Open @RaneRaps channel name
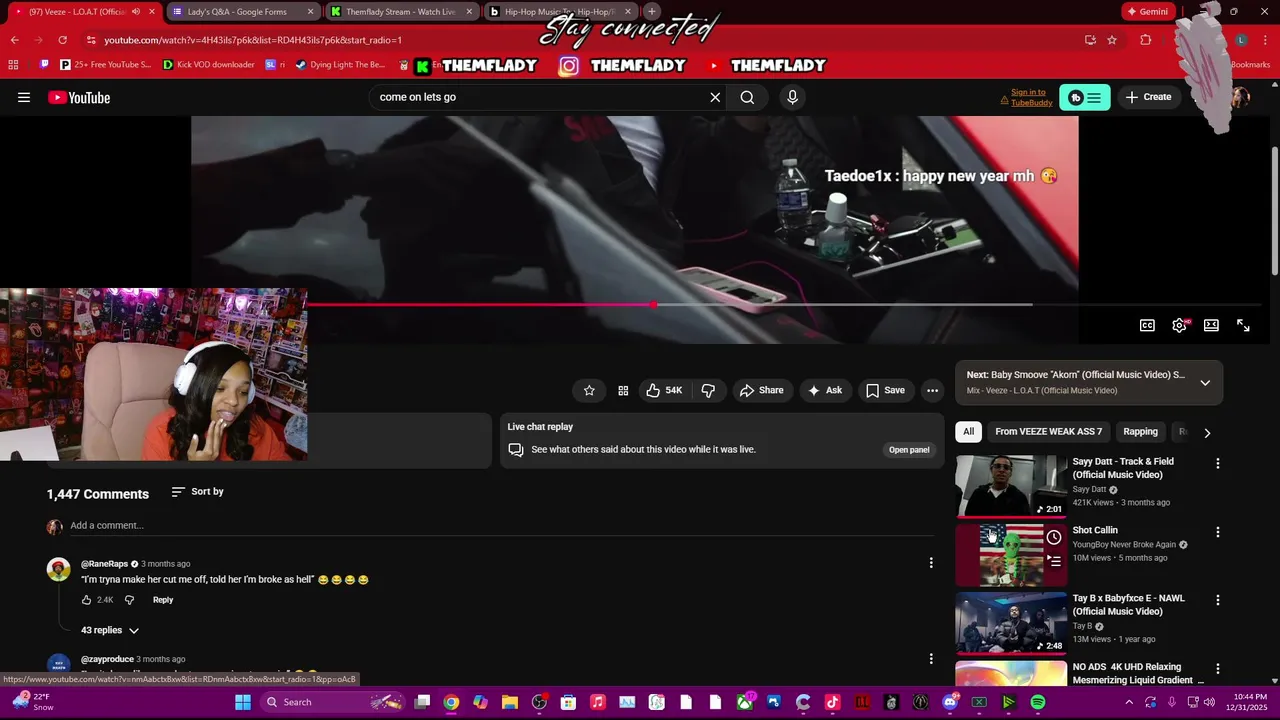This screenshot has width=1280, height=720. click(x=104, y=564)
